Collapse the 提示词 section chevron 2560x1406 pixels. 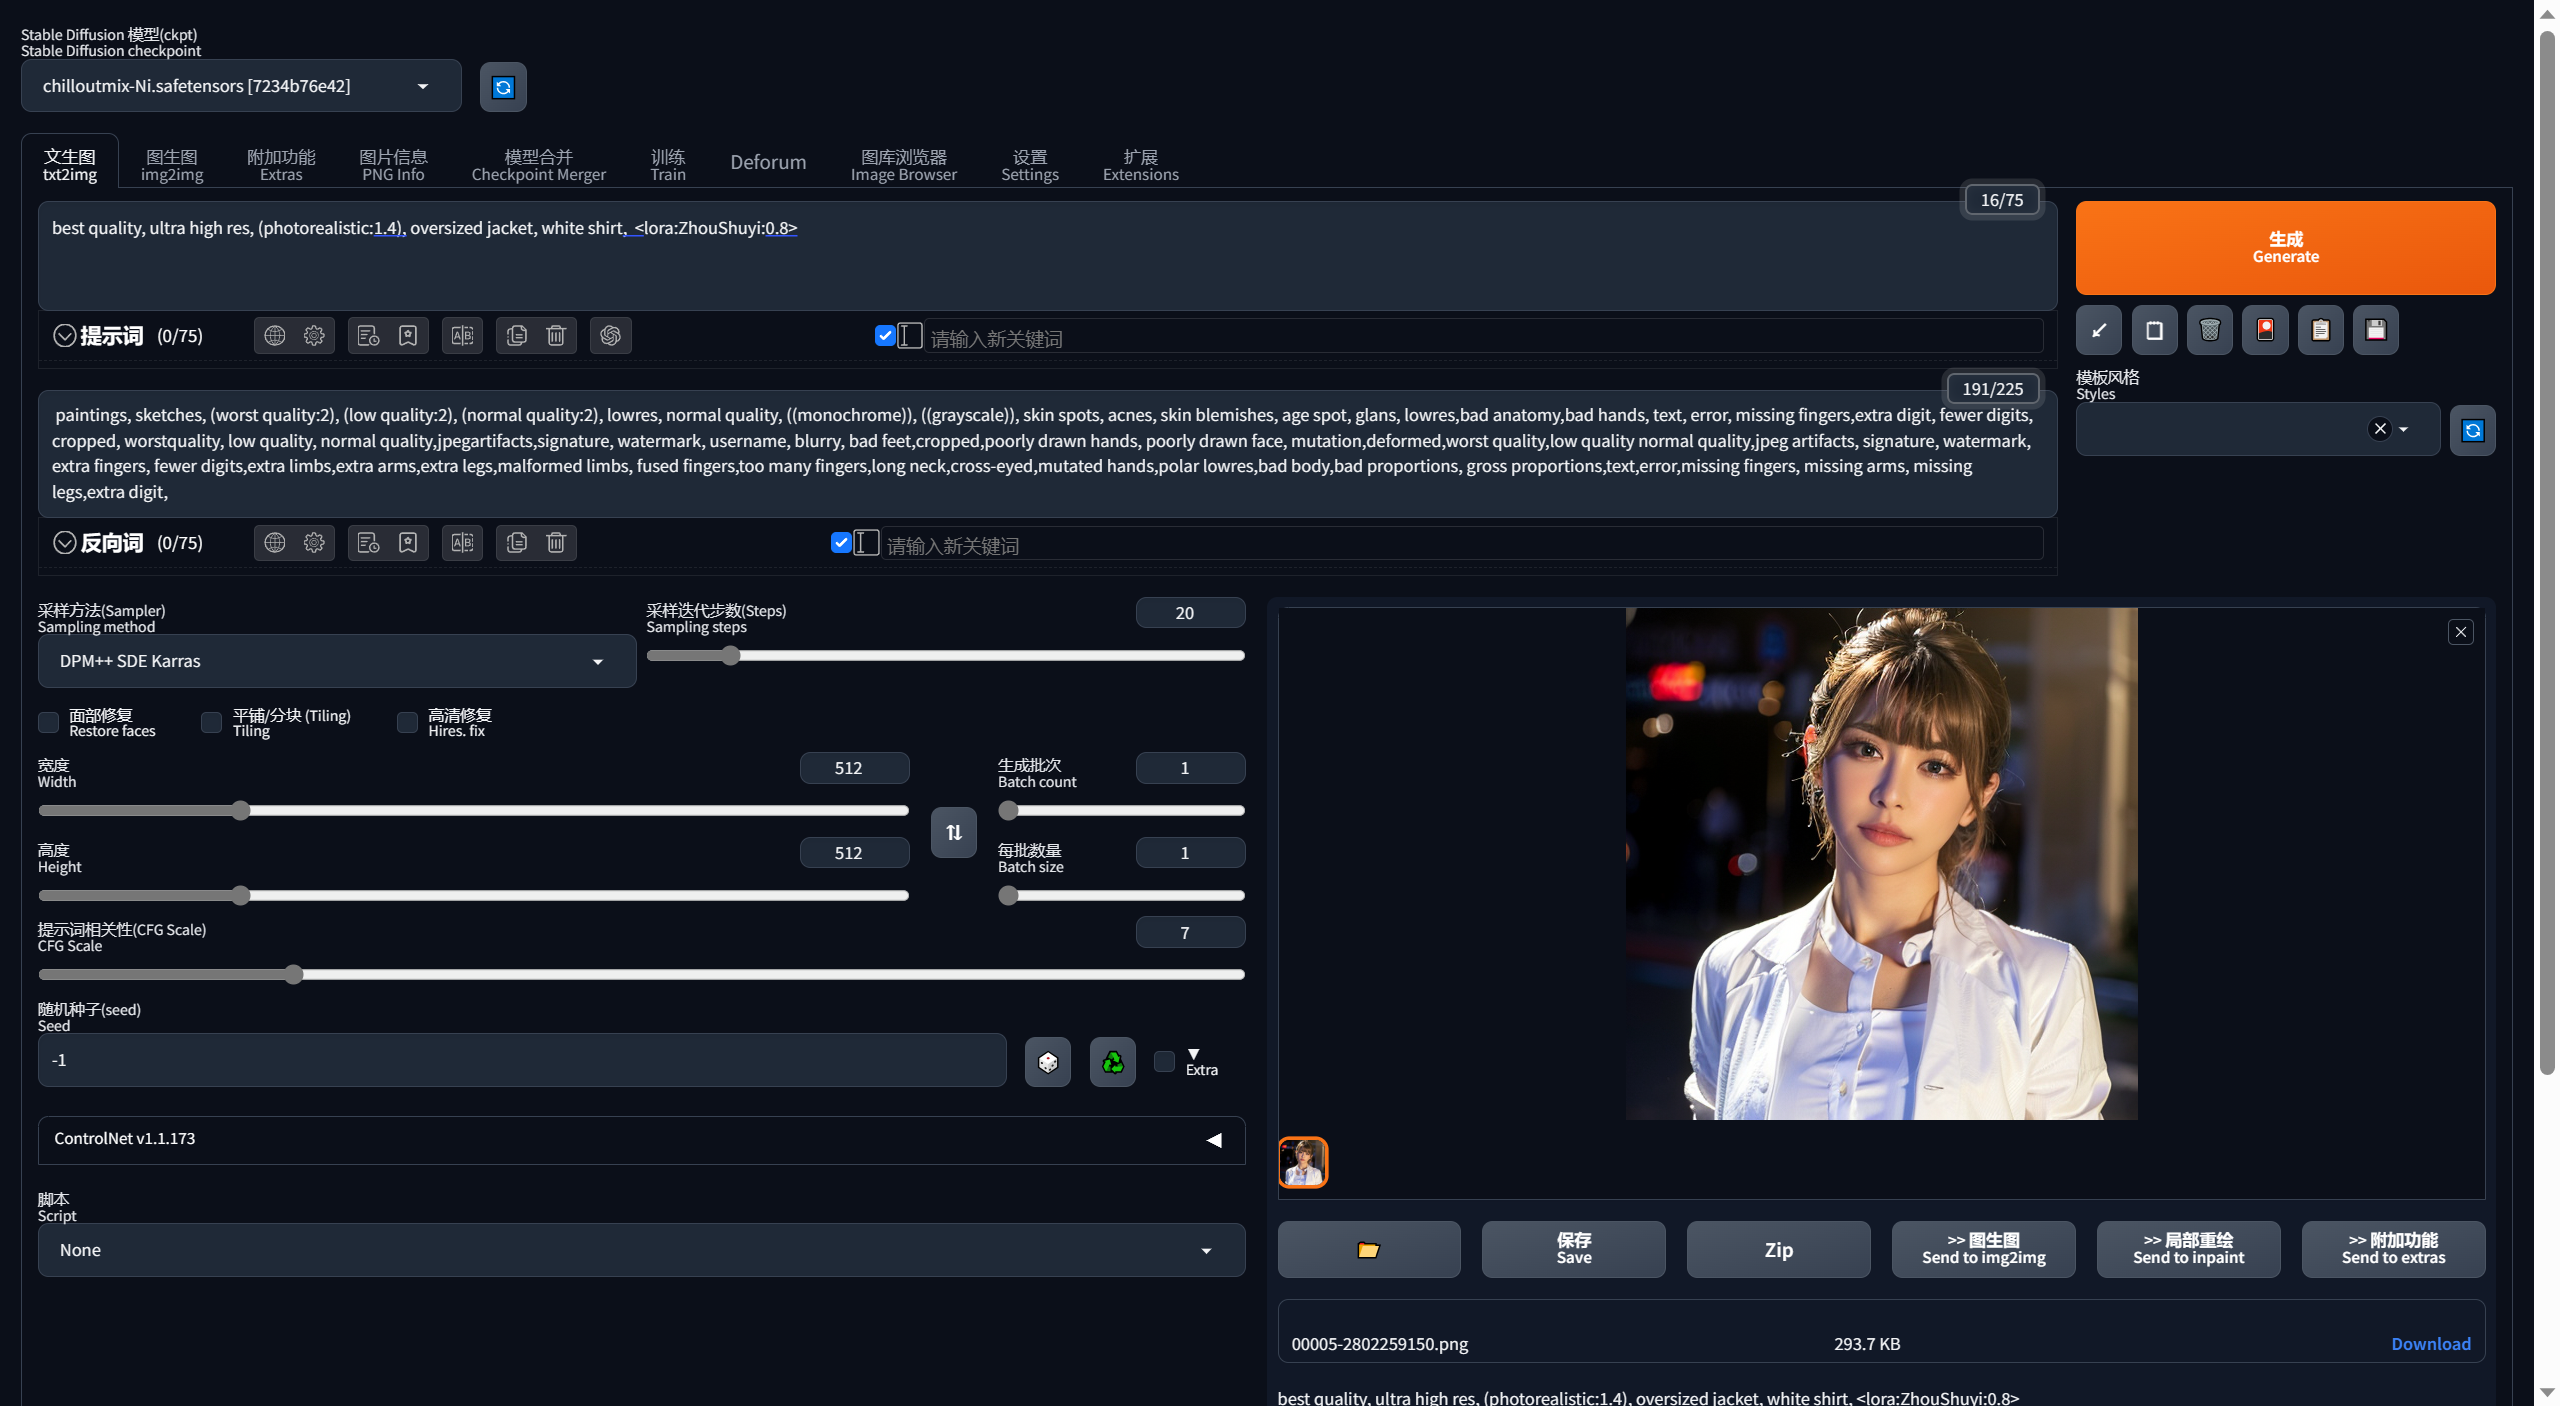coord(65,336)
